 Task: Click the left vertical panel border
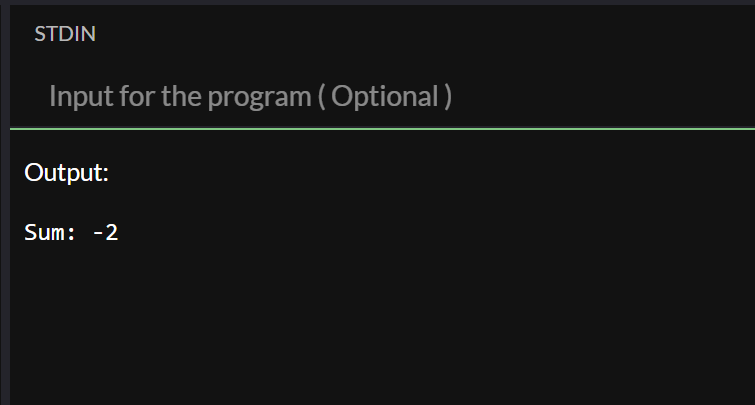pos(5,202)
